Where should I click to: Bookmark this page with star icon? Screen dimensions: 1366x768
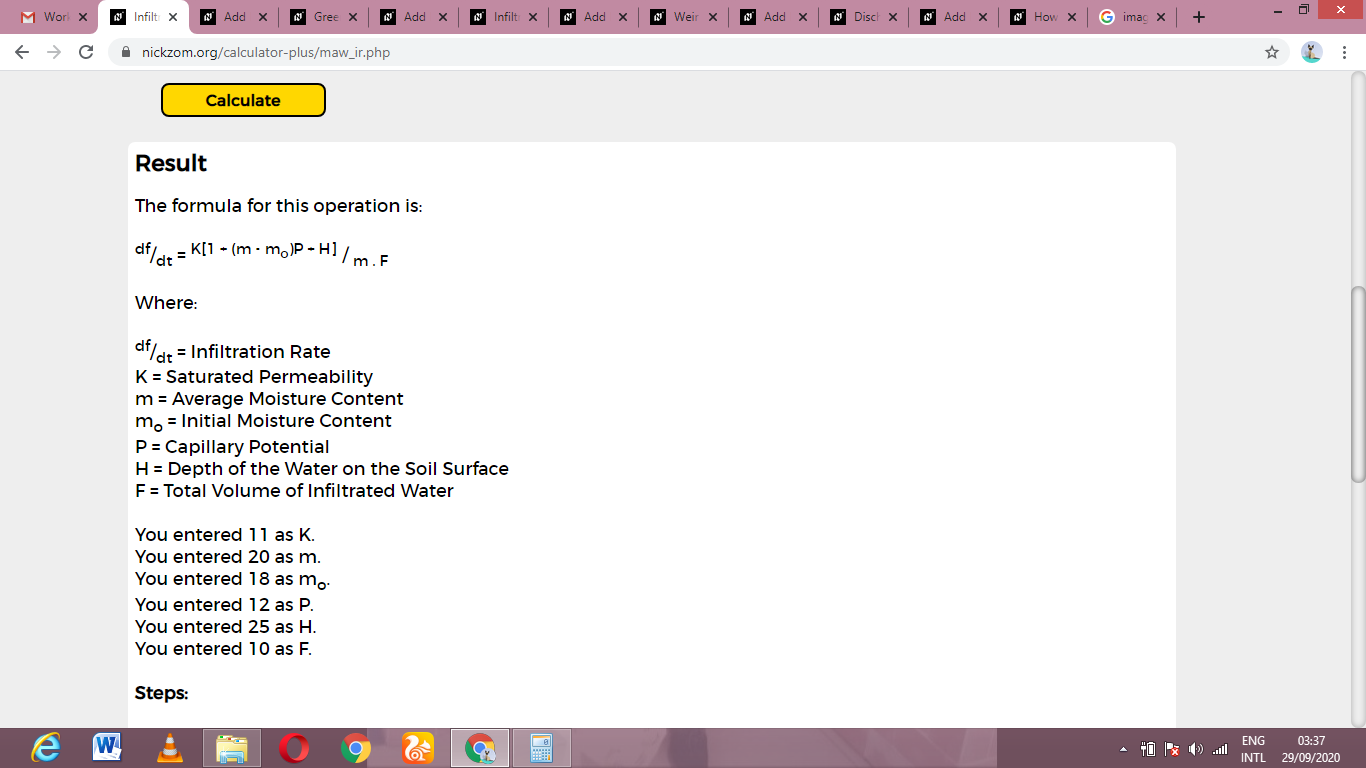(x=1272, y=52)
